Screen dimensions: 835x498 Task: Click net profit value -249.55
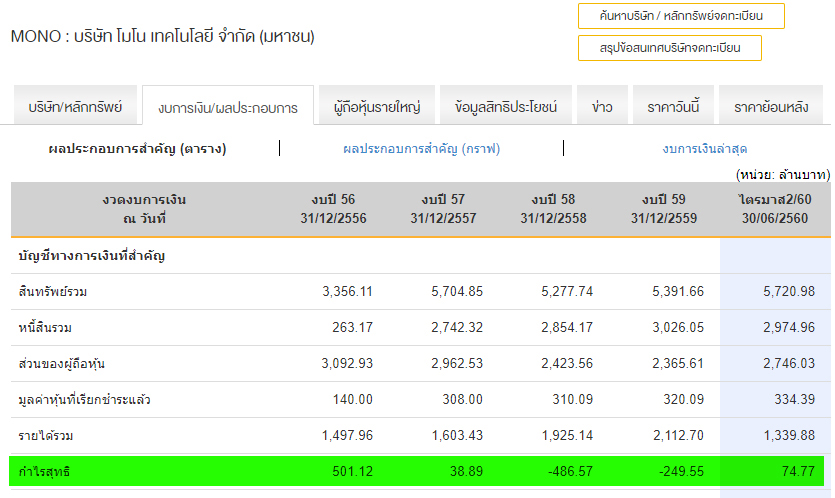tap(681, 471)
